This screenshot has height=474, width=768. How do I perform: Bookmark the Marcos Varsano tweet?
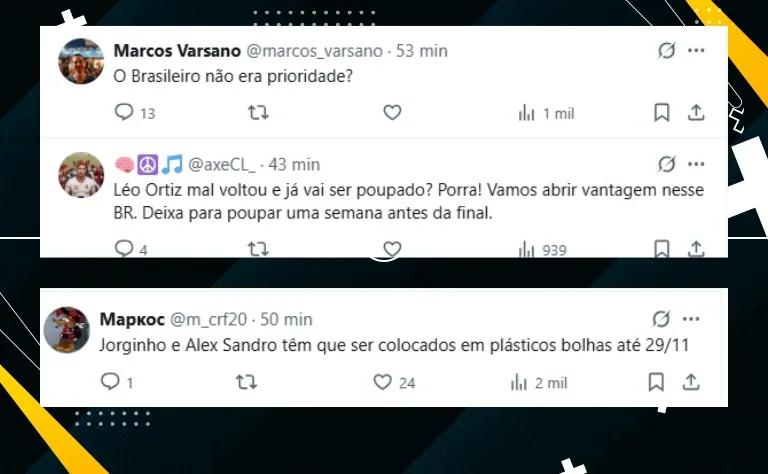point(662,112)
